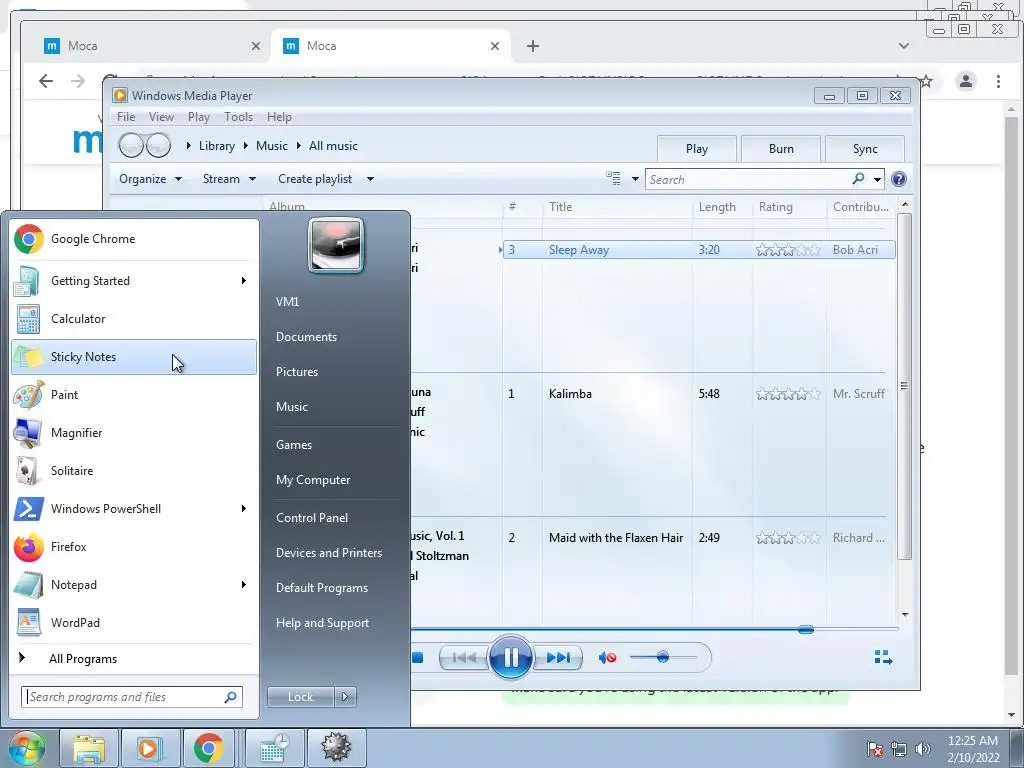Open File menu in Media Player

(x=126, y=117)
